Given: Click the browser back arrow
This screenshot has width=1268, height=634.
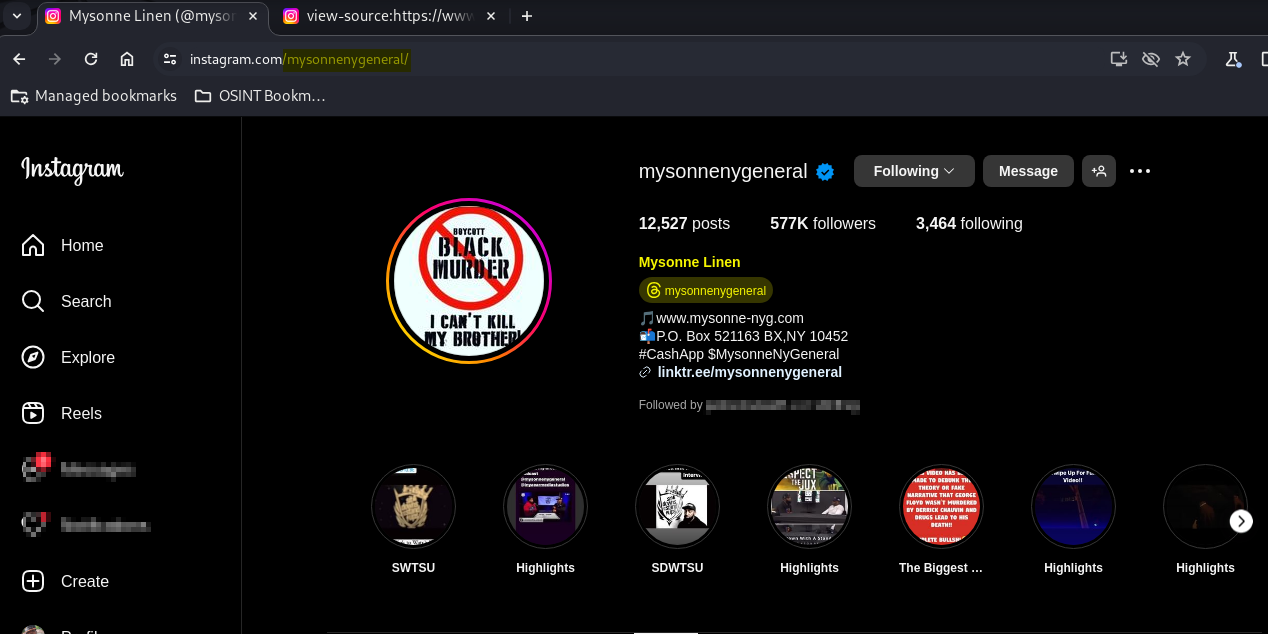Looking at the screenshot, I should coord(19,59).
